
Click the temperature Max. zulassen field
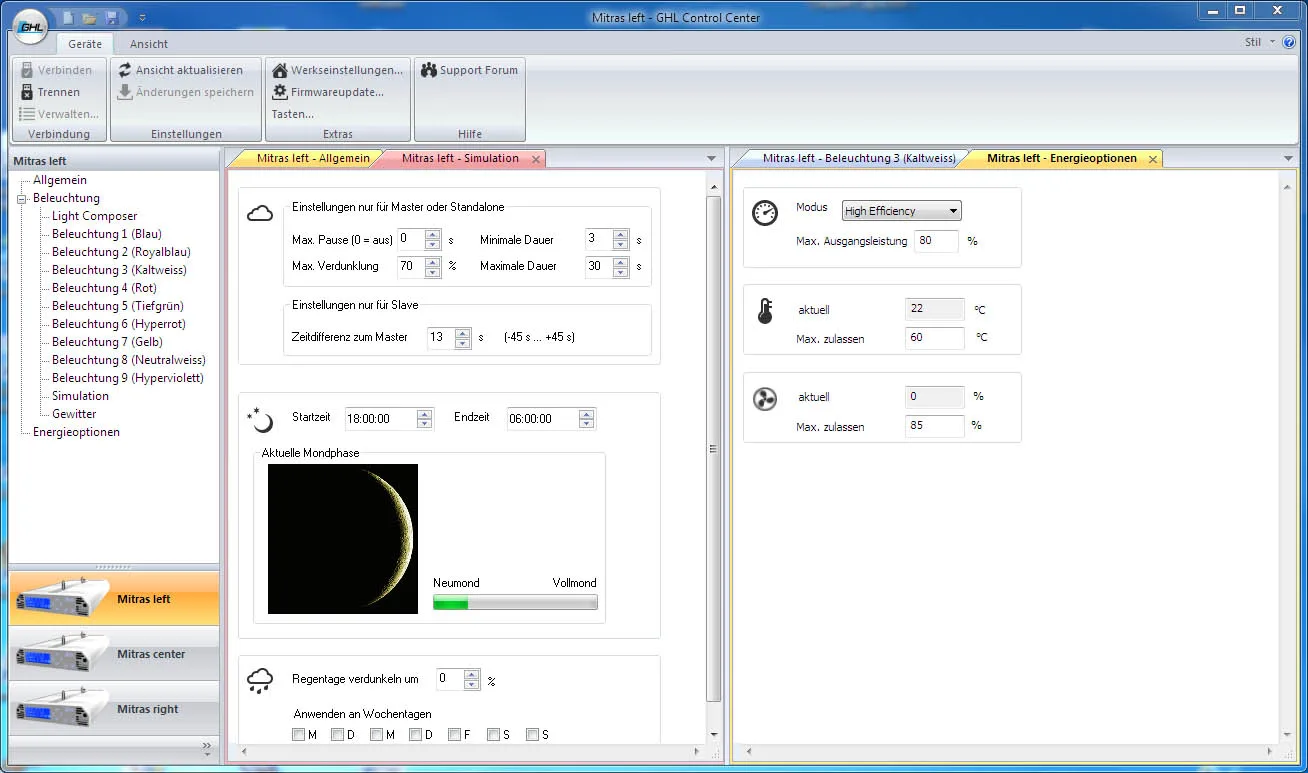coord(935,338)
